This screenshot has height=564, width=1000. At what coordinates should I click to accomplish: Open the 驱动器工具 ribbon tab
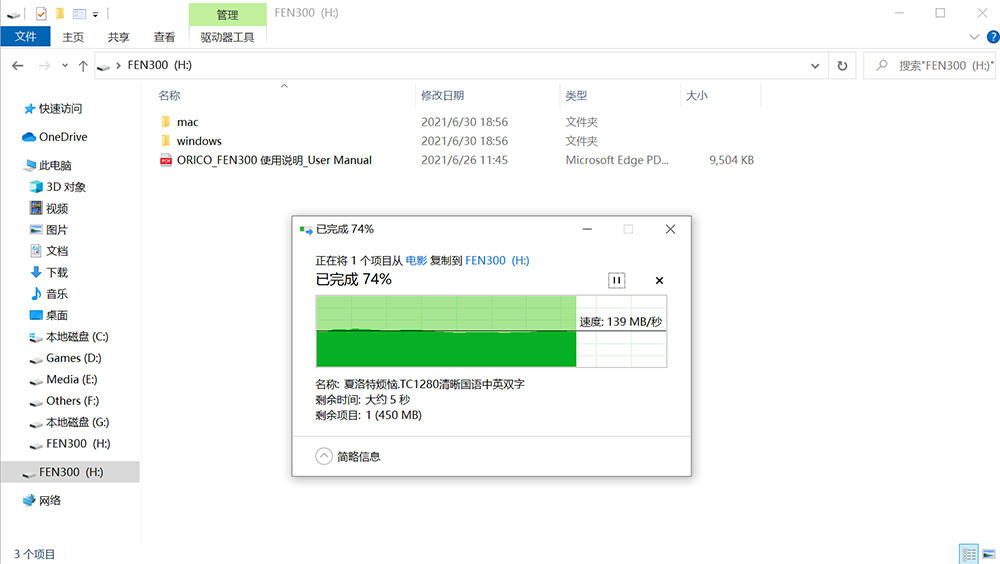coord(227,37)
